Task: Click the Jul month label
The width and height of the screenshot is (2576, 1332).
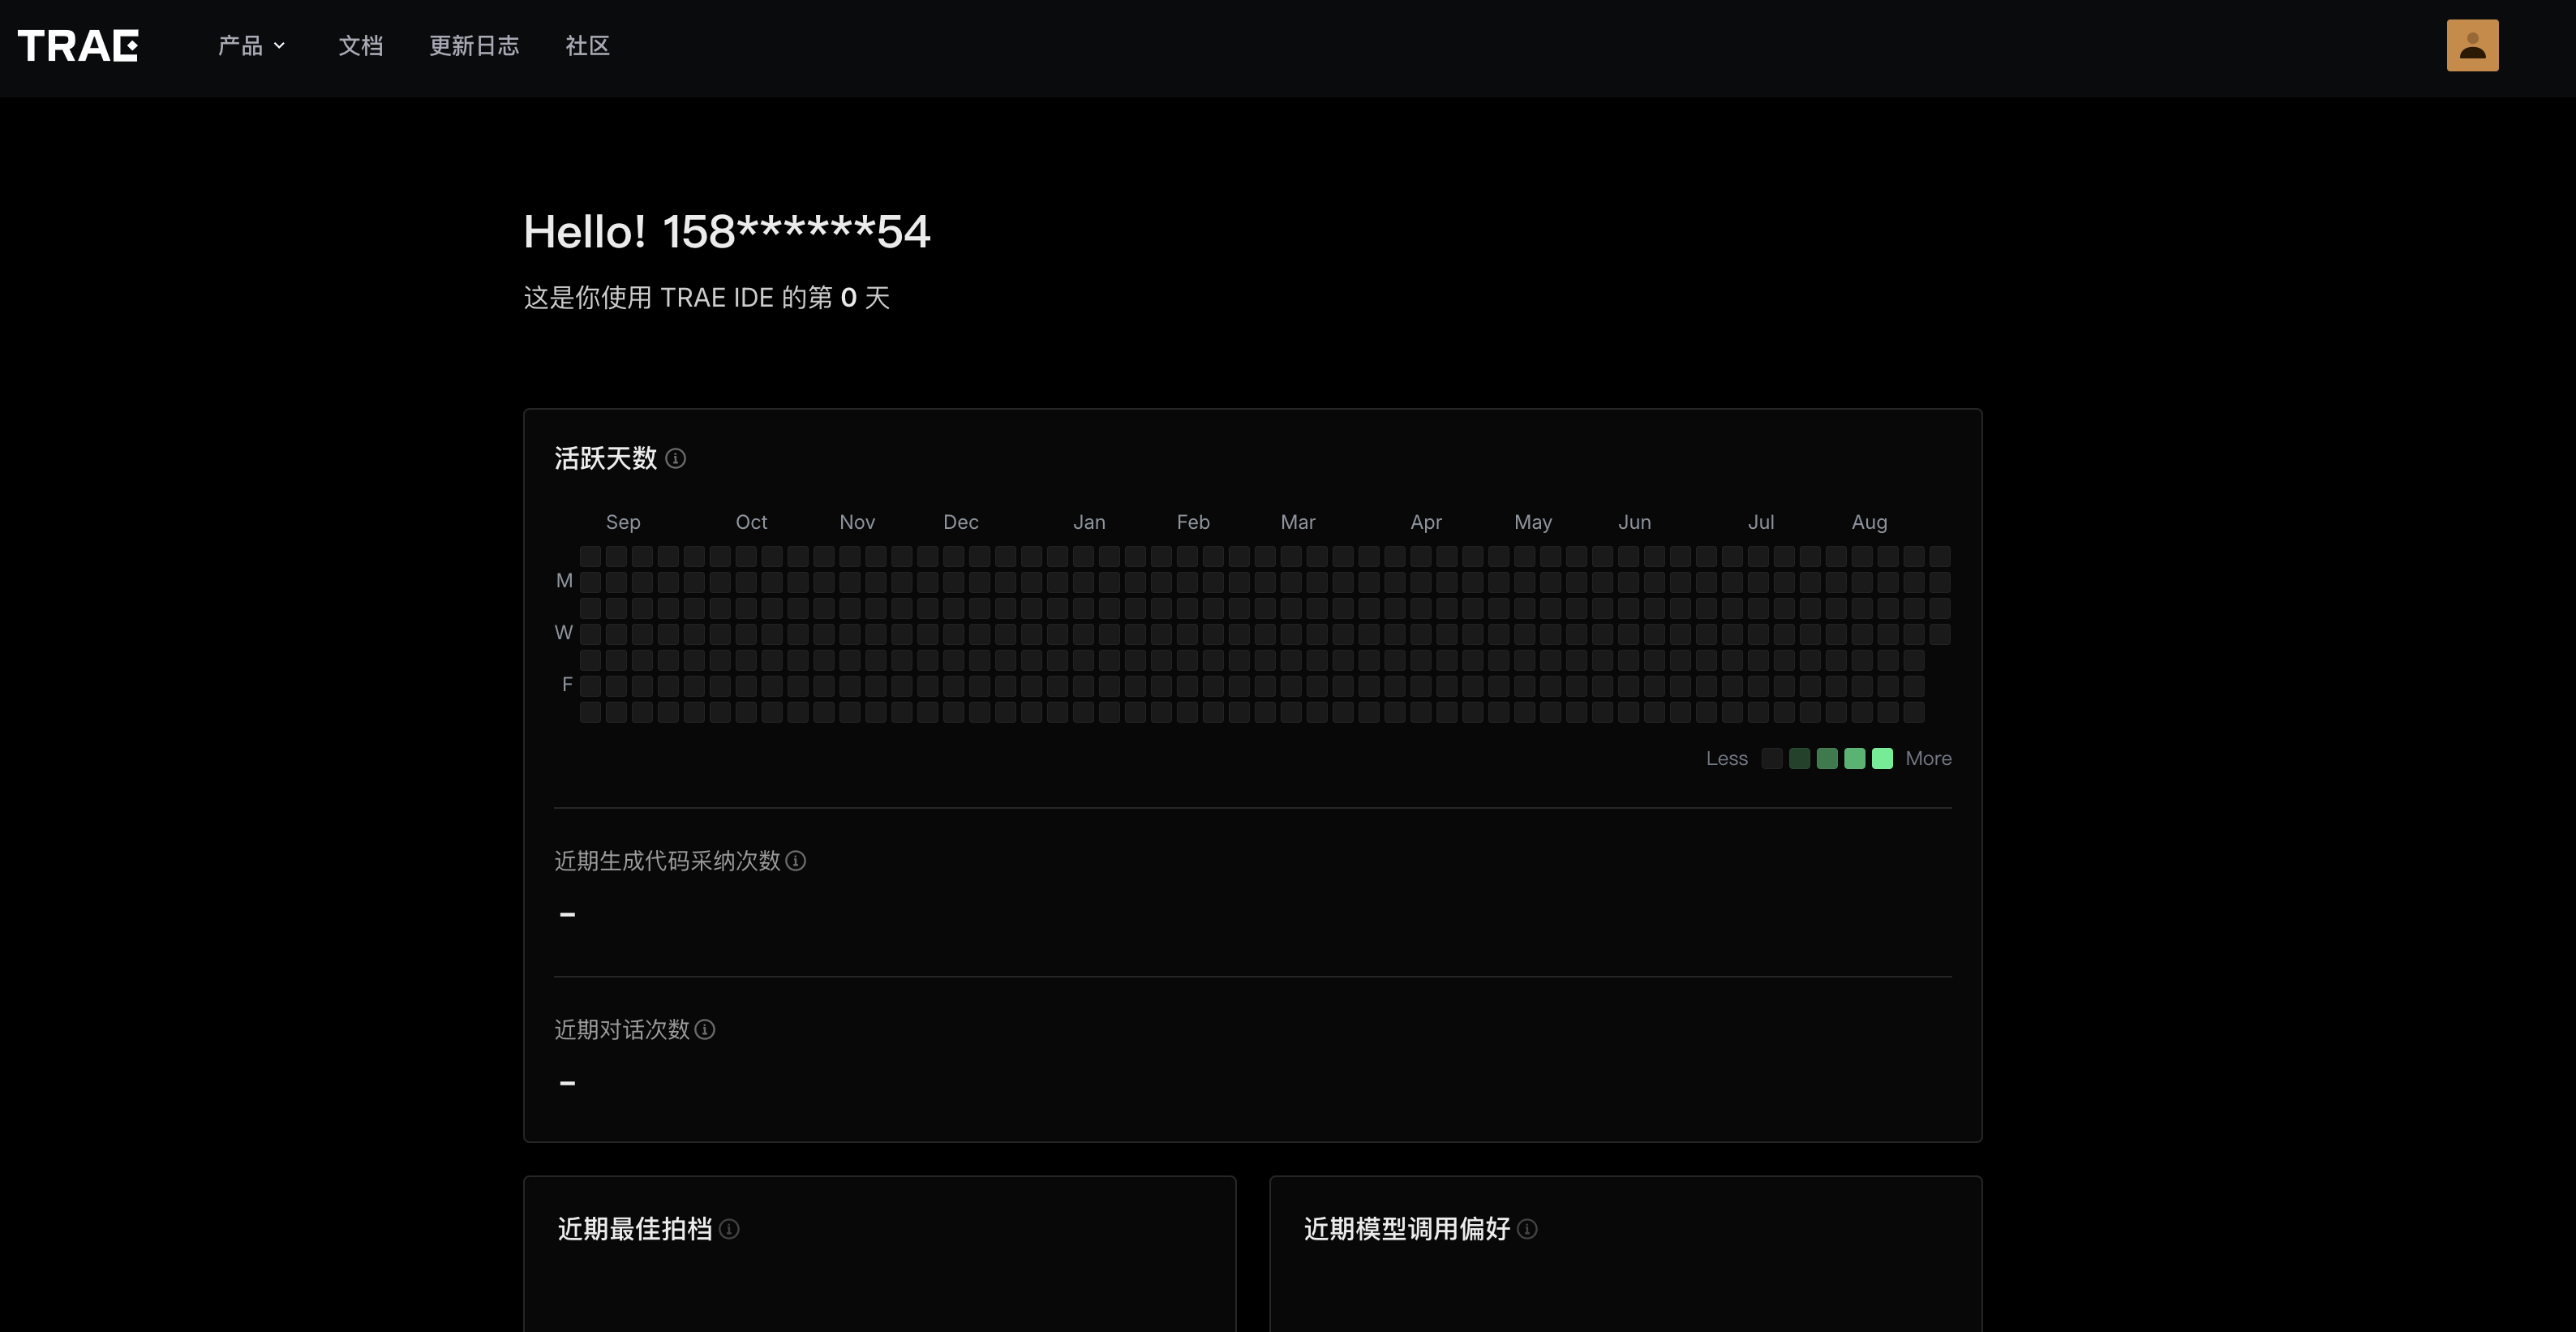Action: coord(1761,522)
